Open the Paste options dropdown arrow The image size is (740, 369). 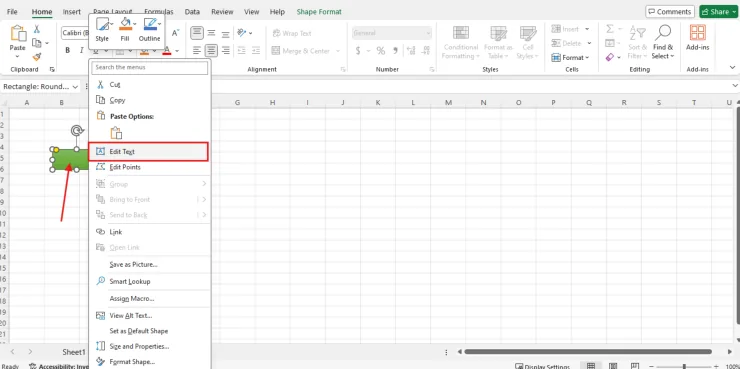pos(18,57)
